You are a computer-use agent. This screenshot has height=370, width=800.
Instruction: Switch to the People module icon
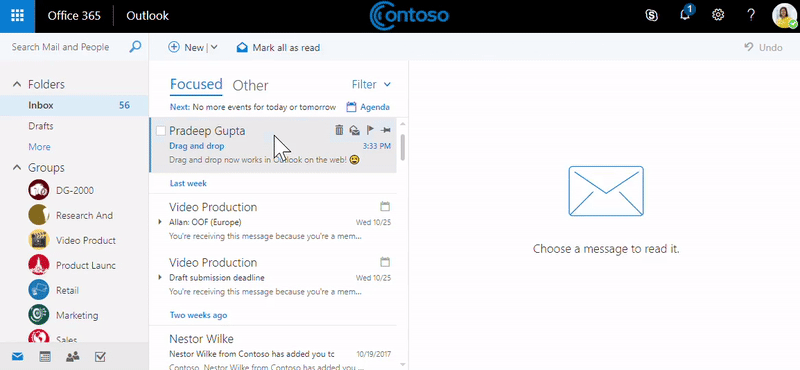(72, 356)
